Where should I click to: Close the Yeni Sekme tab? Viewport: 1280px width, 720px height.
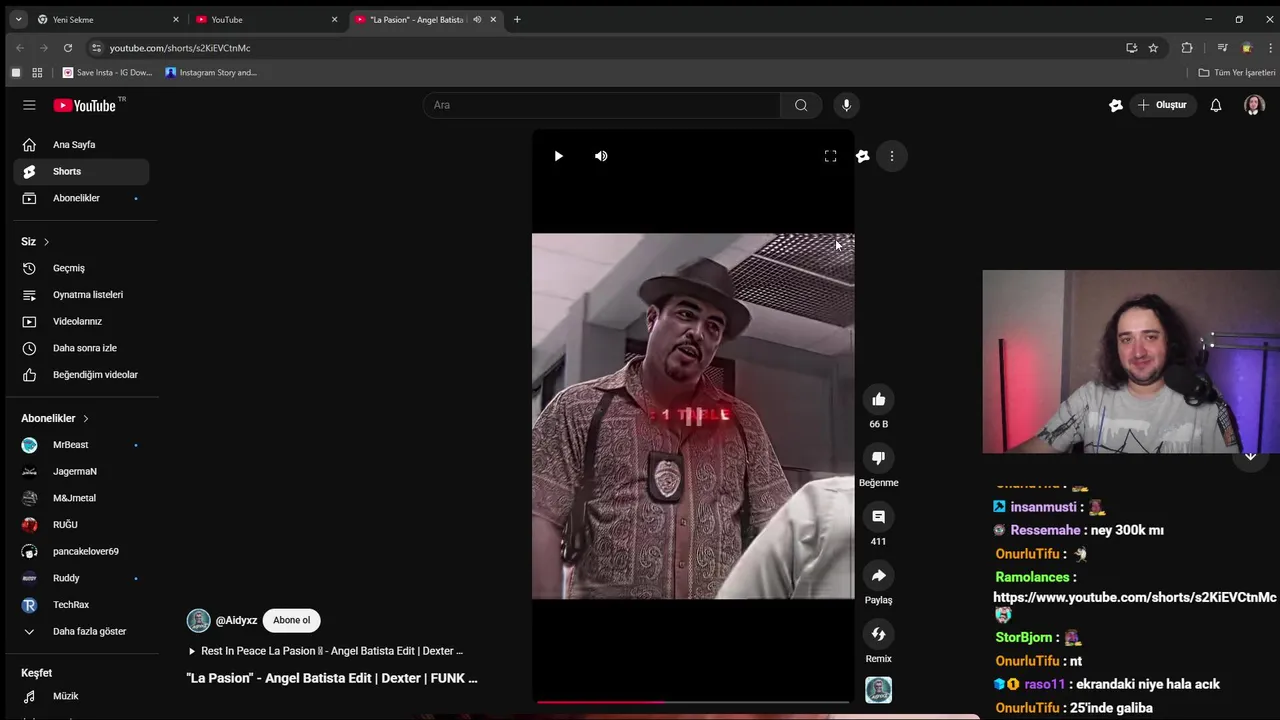(x=176, y=19)
